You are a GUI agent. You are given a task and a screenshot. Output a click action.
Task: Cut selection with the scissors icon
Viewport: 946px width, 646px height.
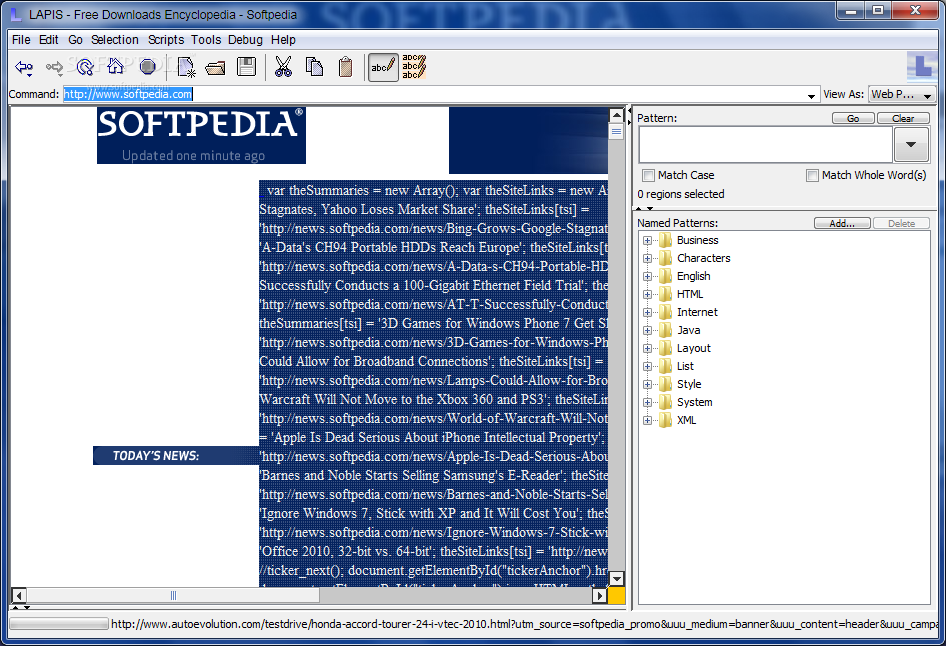tap(283, 66)
